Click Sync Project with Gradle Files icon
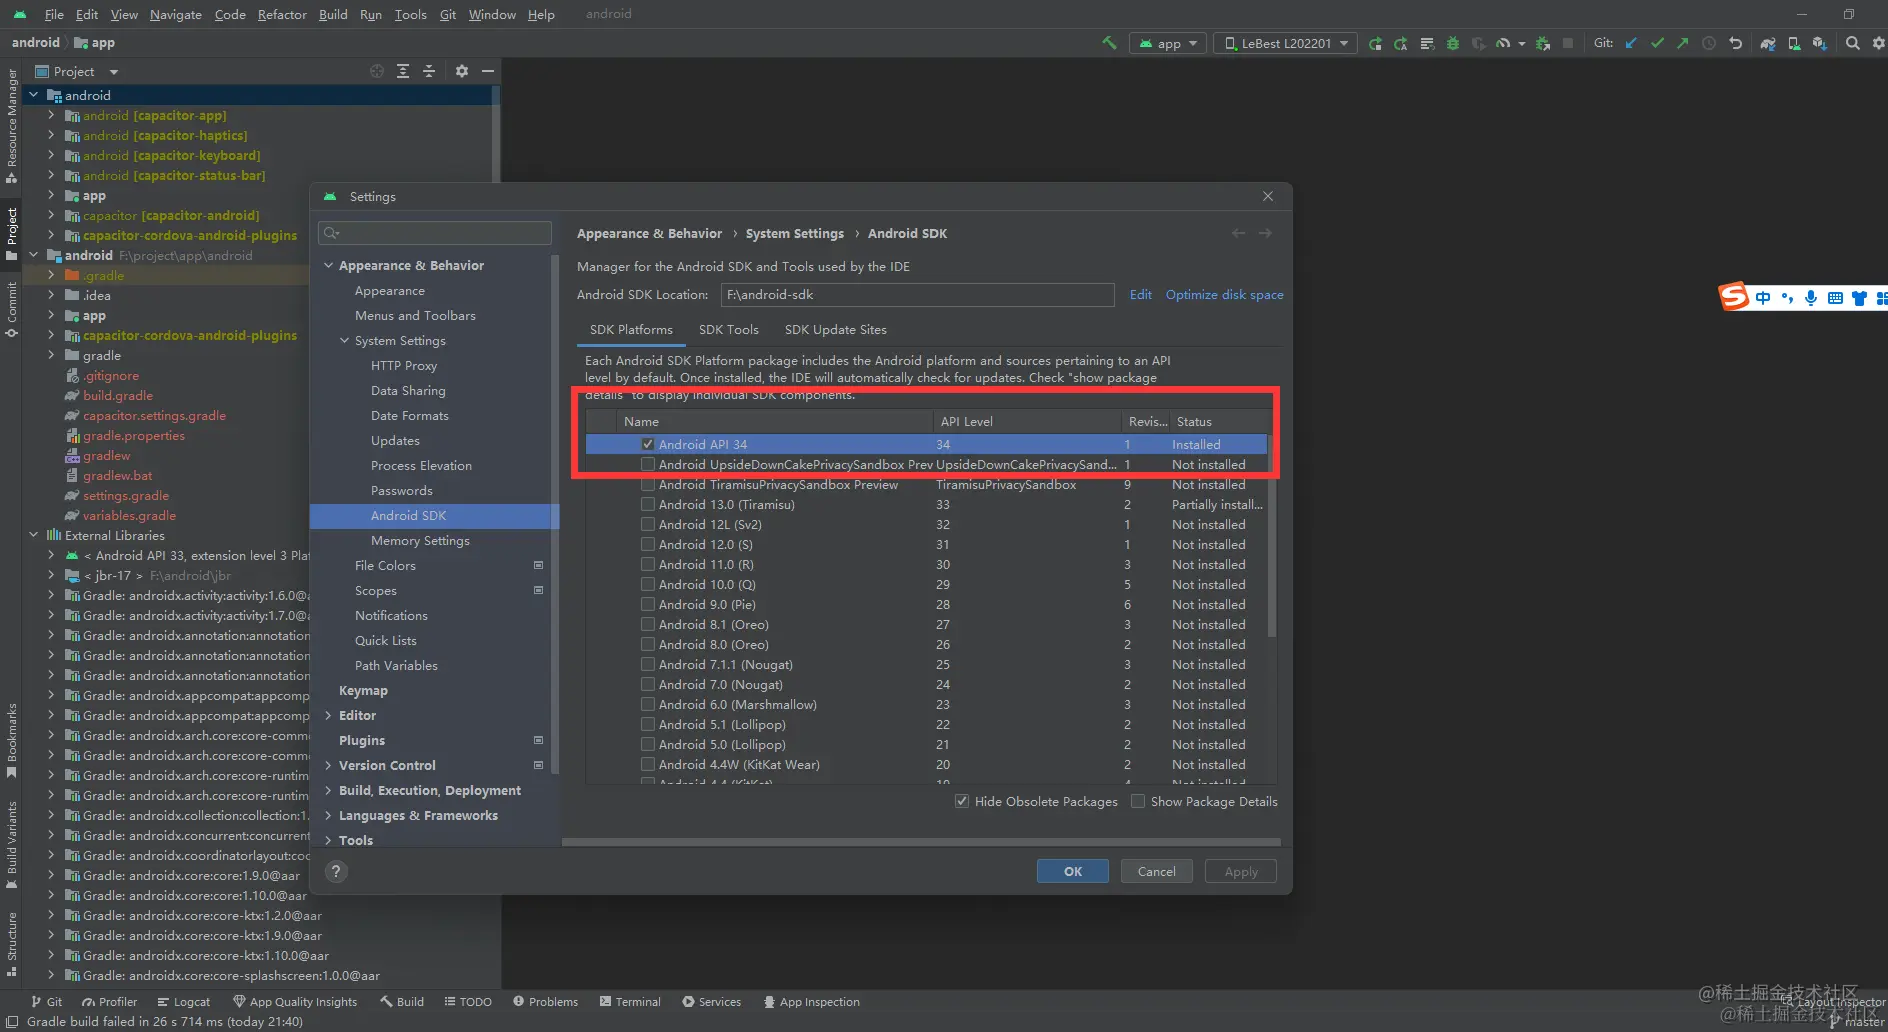 [x=1768, y=43]
